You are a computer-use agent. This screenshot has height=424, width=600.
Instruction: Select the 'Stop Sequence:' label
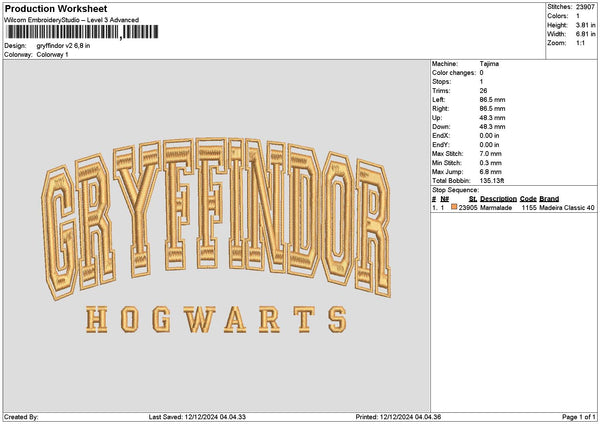(x=455, y=190)
